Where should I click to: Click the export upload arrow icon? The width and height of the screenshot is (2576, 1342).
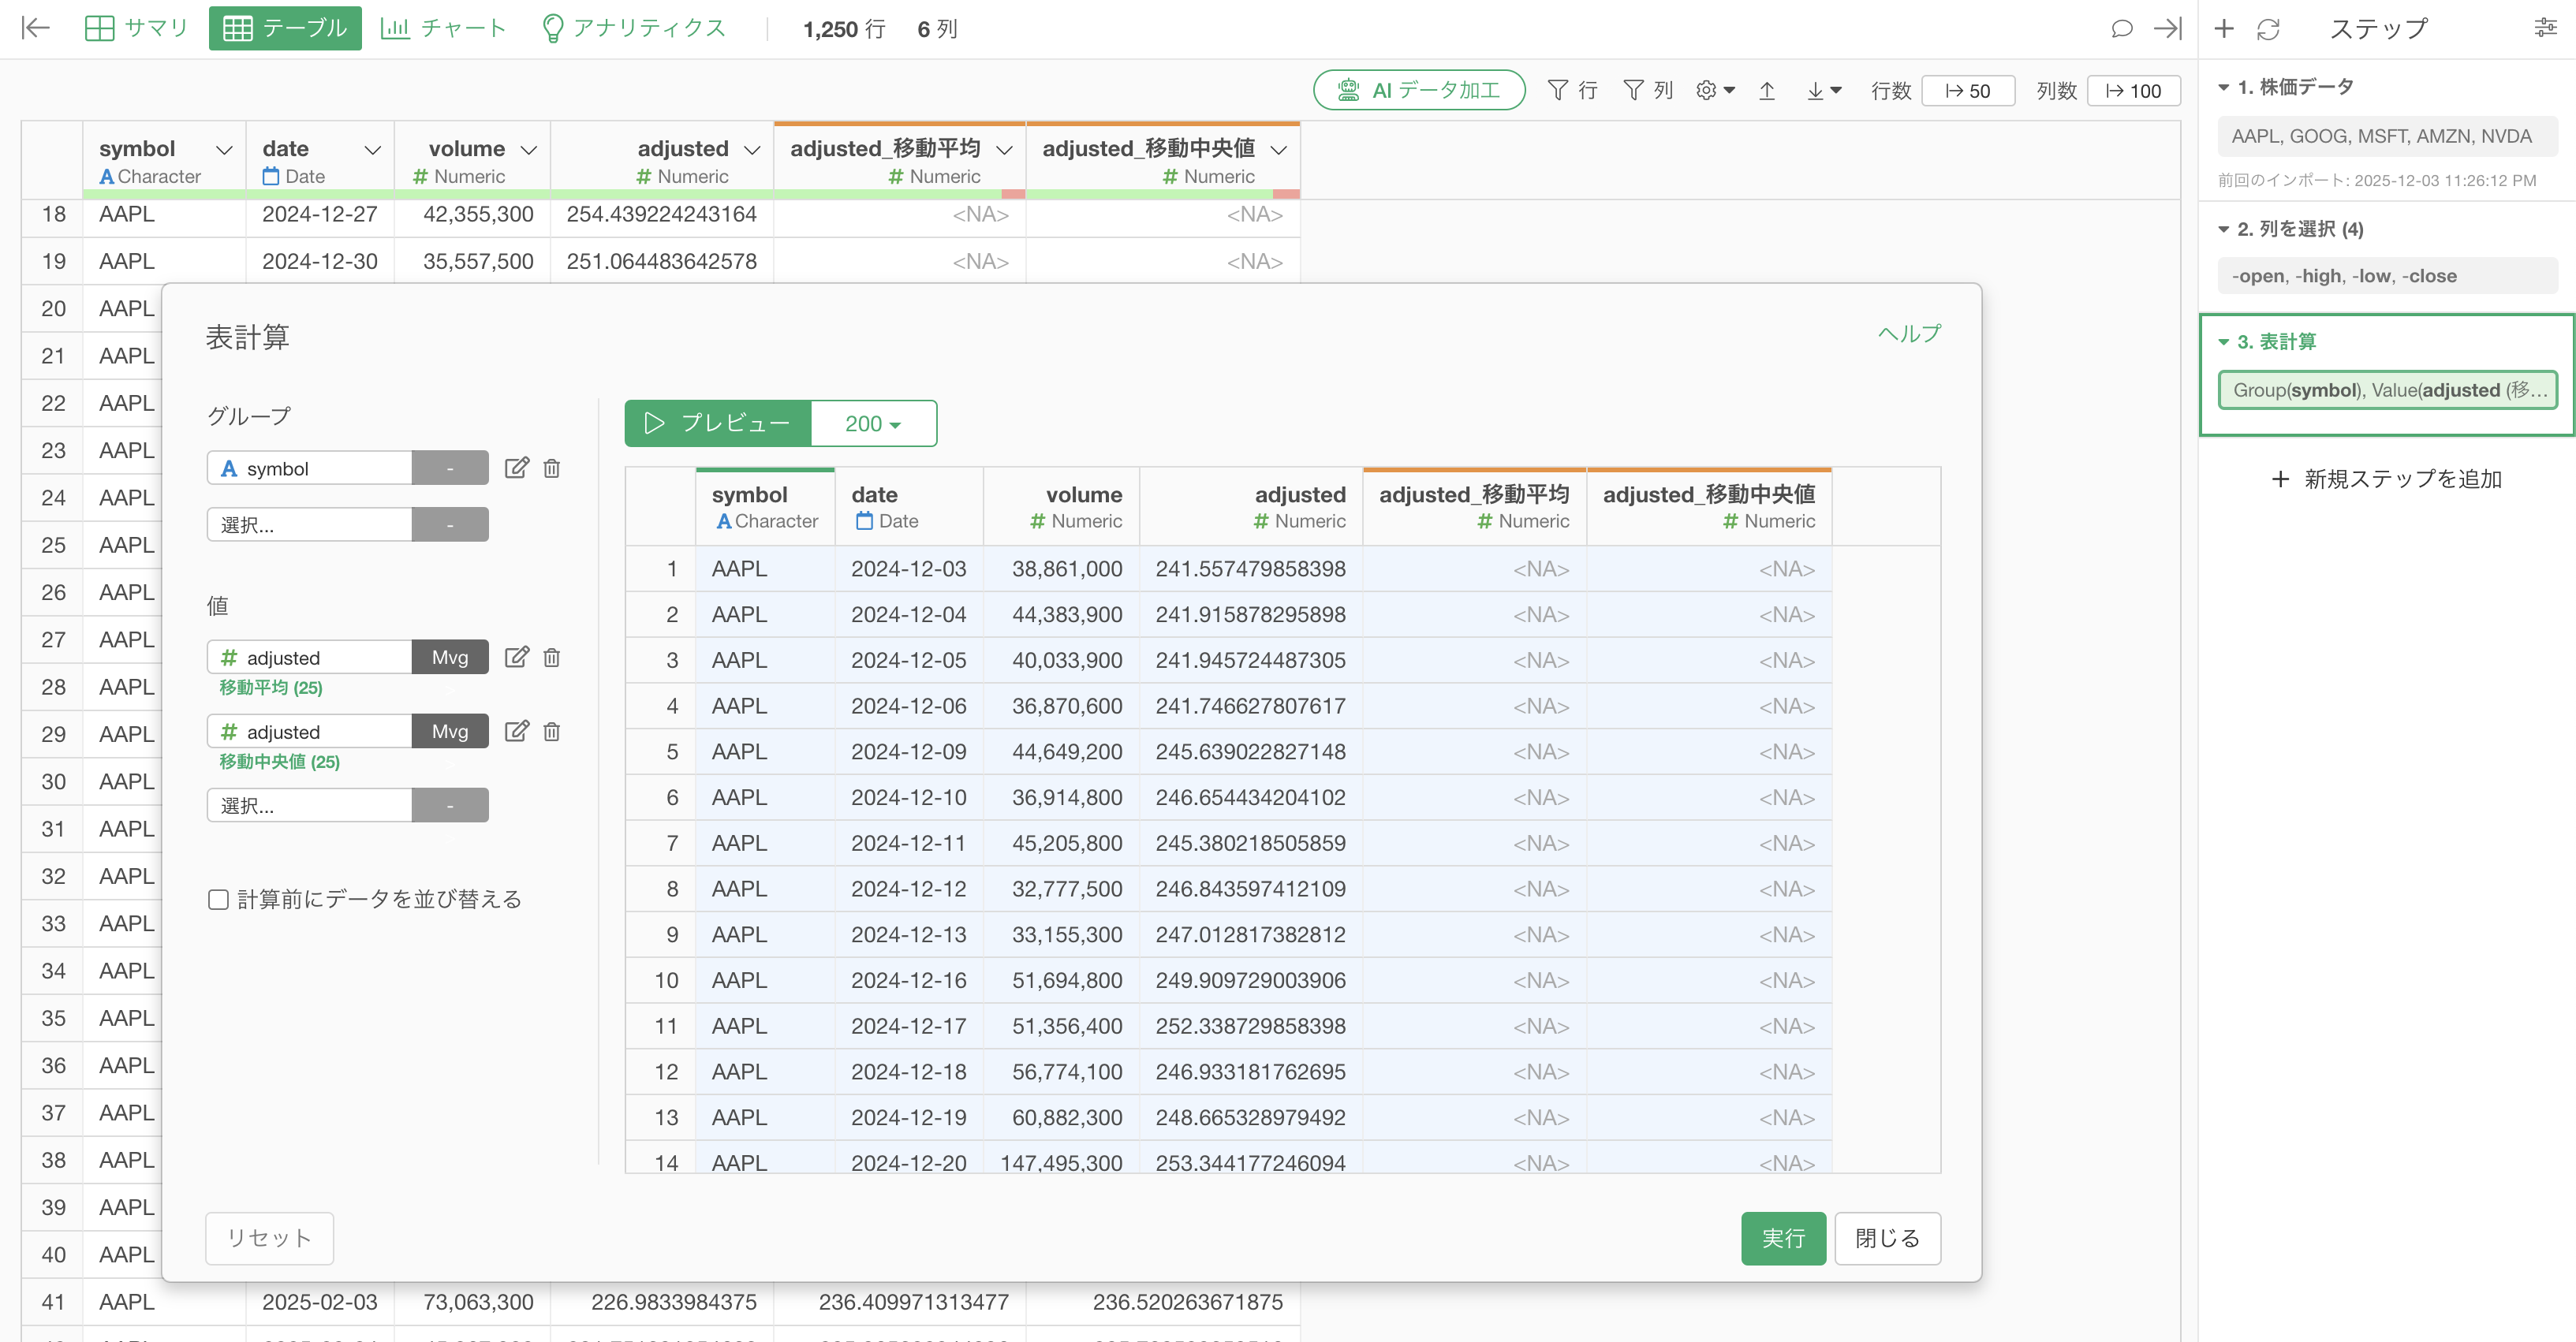click(x=1767, y=91)
